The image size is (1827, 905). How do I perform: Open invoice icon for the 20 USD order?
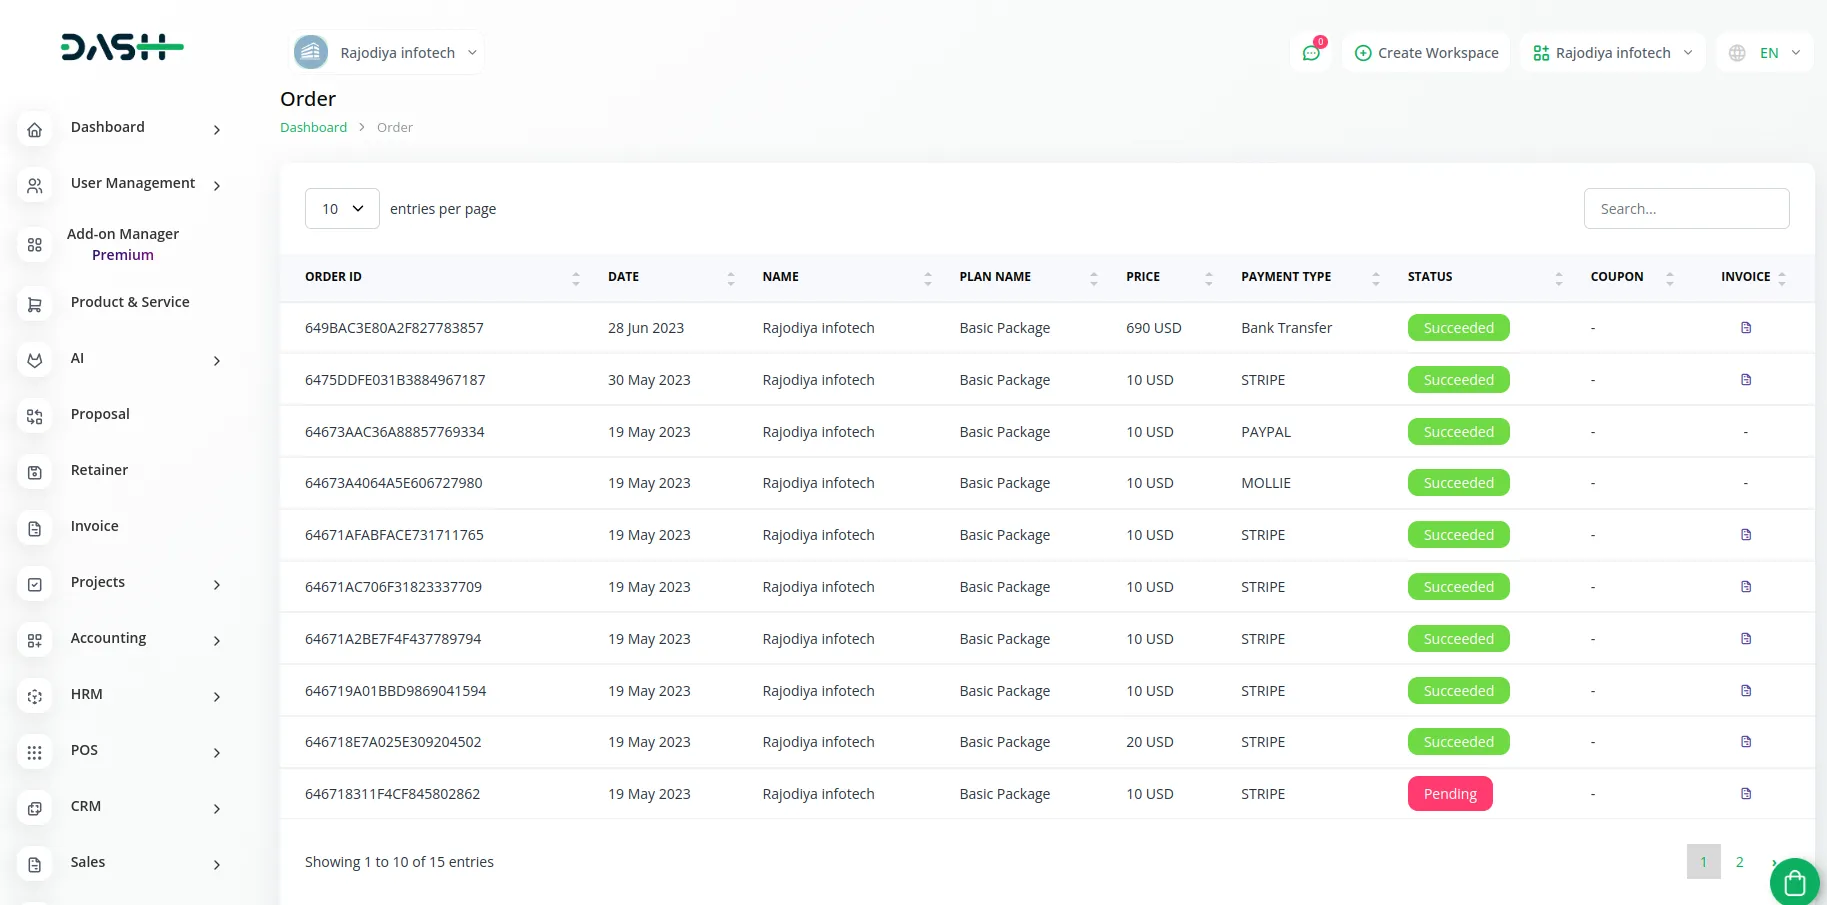click(x=1745, y=742)
